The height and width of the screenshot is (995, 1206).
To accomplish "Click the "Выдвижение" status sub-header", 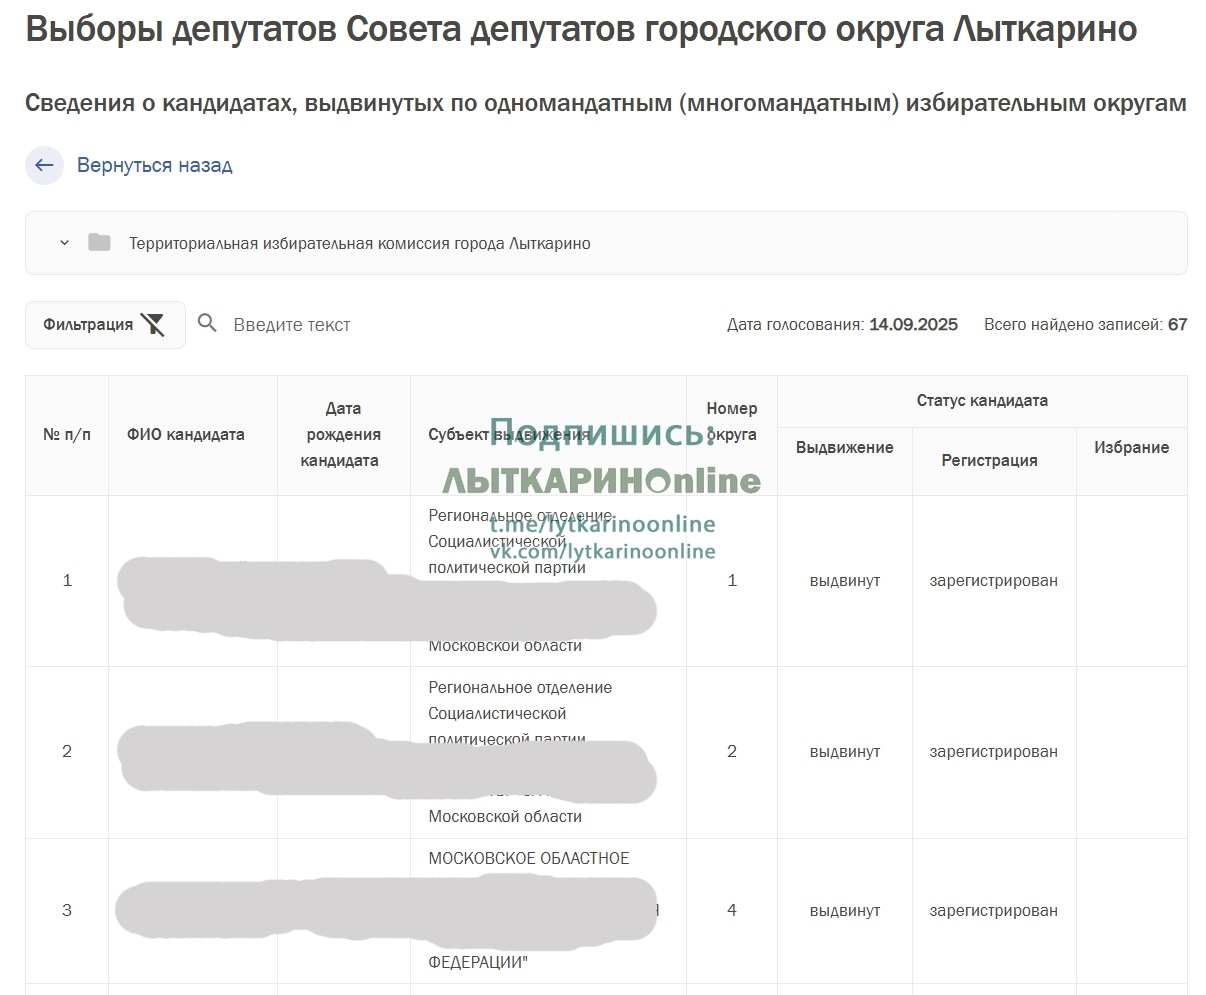I will click(x=844, y=448).
